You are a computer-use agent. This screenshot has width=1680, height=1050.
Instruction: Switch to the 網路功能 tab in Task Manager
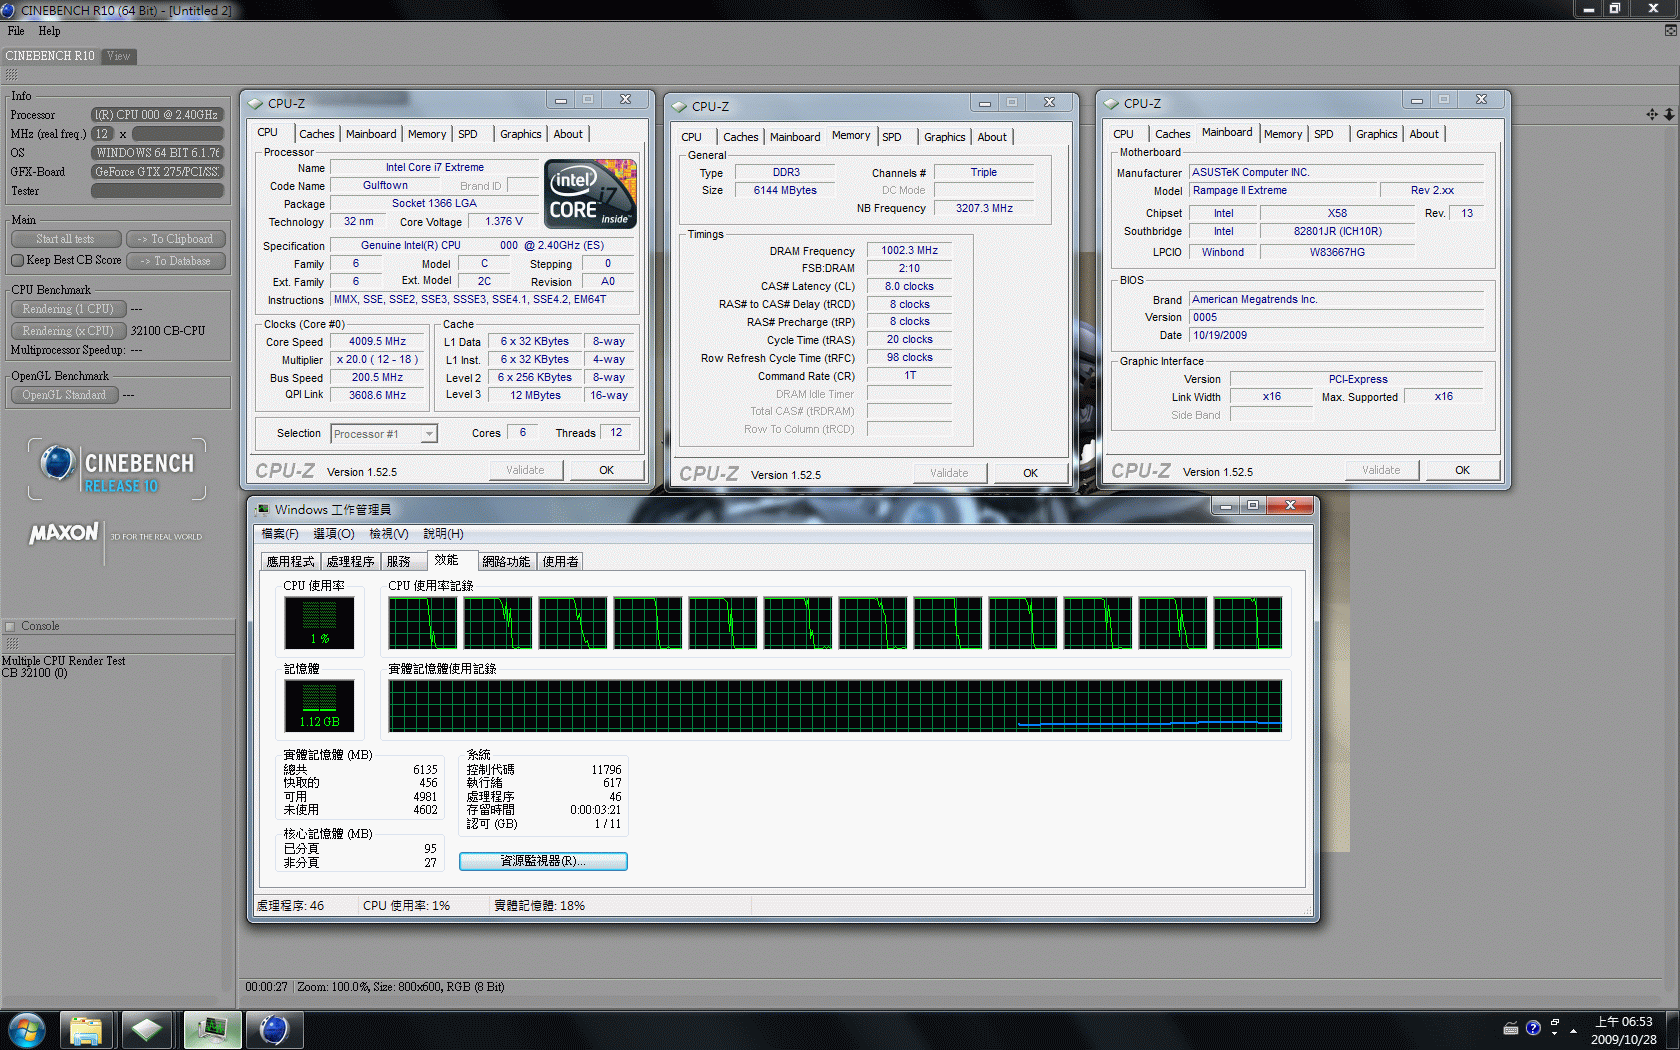pyautogui.click(x=506, y=562)
